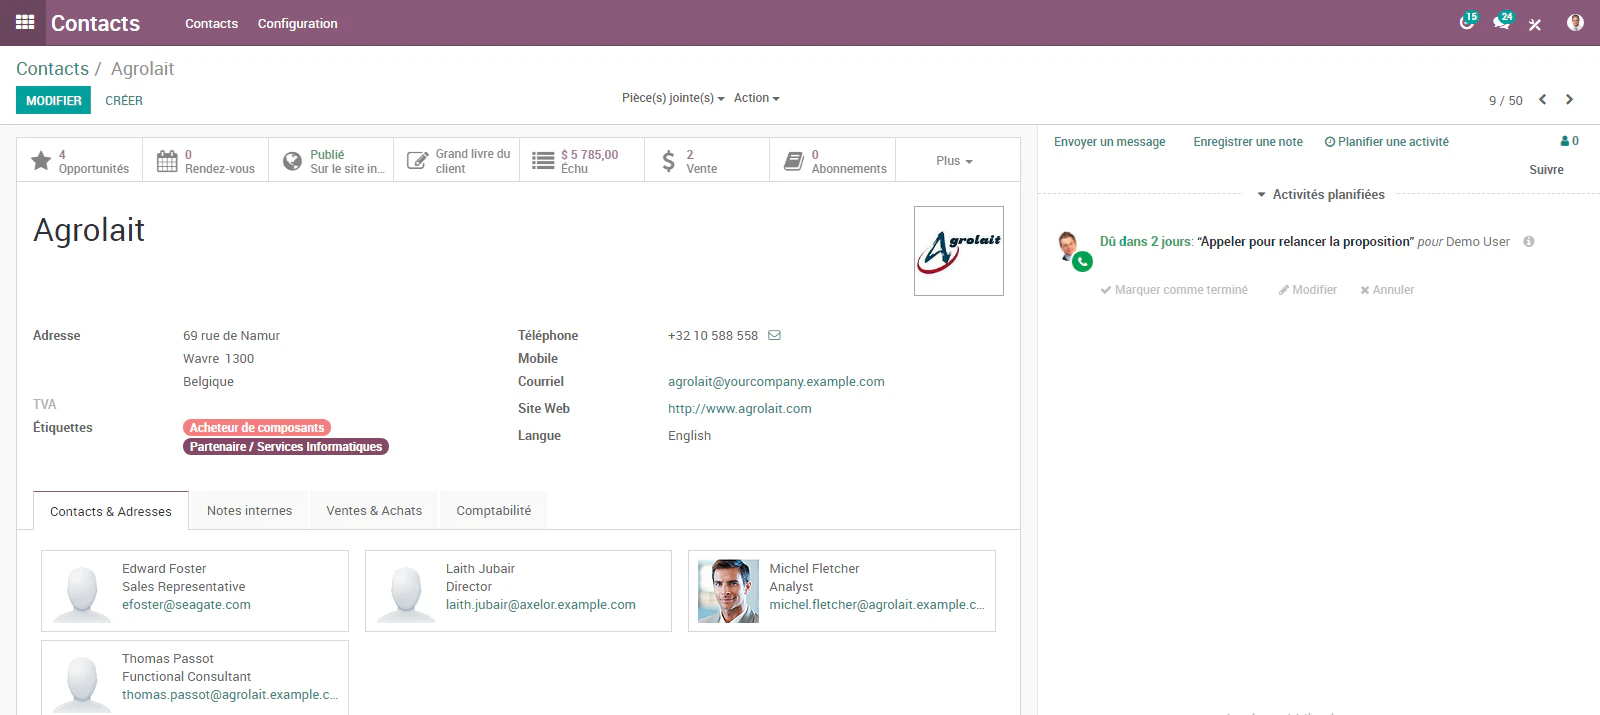Click the Acheteur de composants colored tag
Image resolution: width=1600 pixels, height=715 pixels.
[x=257, y=428]
